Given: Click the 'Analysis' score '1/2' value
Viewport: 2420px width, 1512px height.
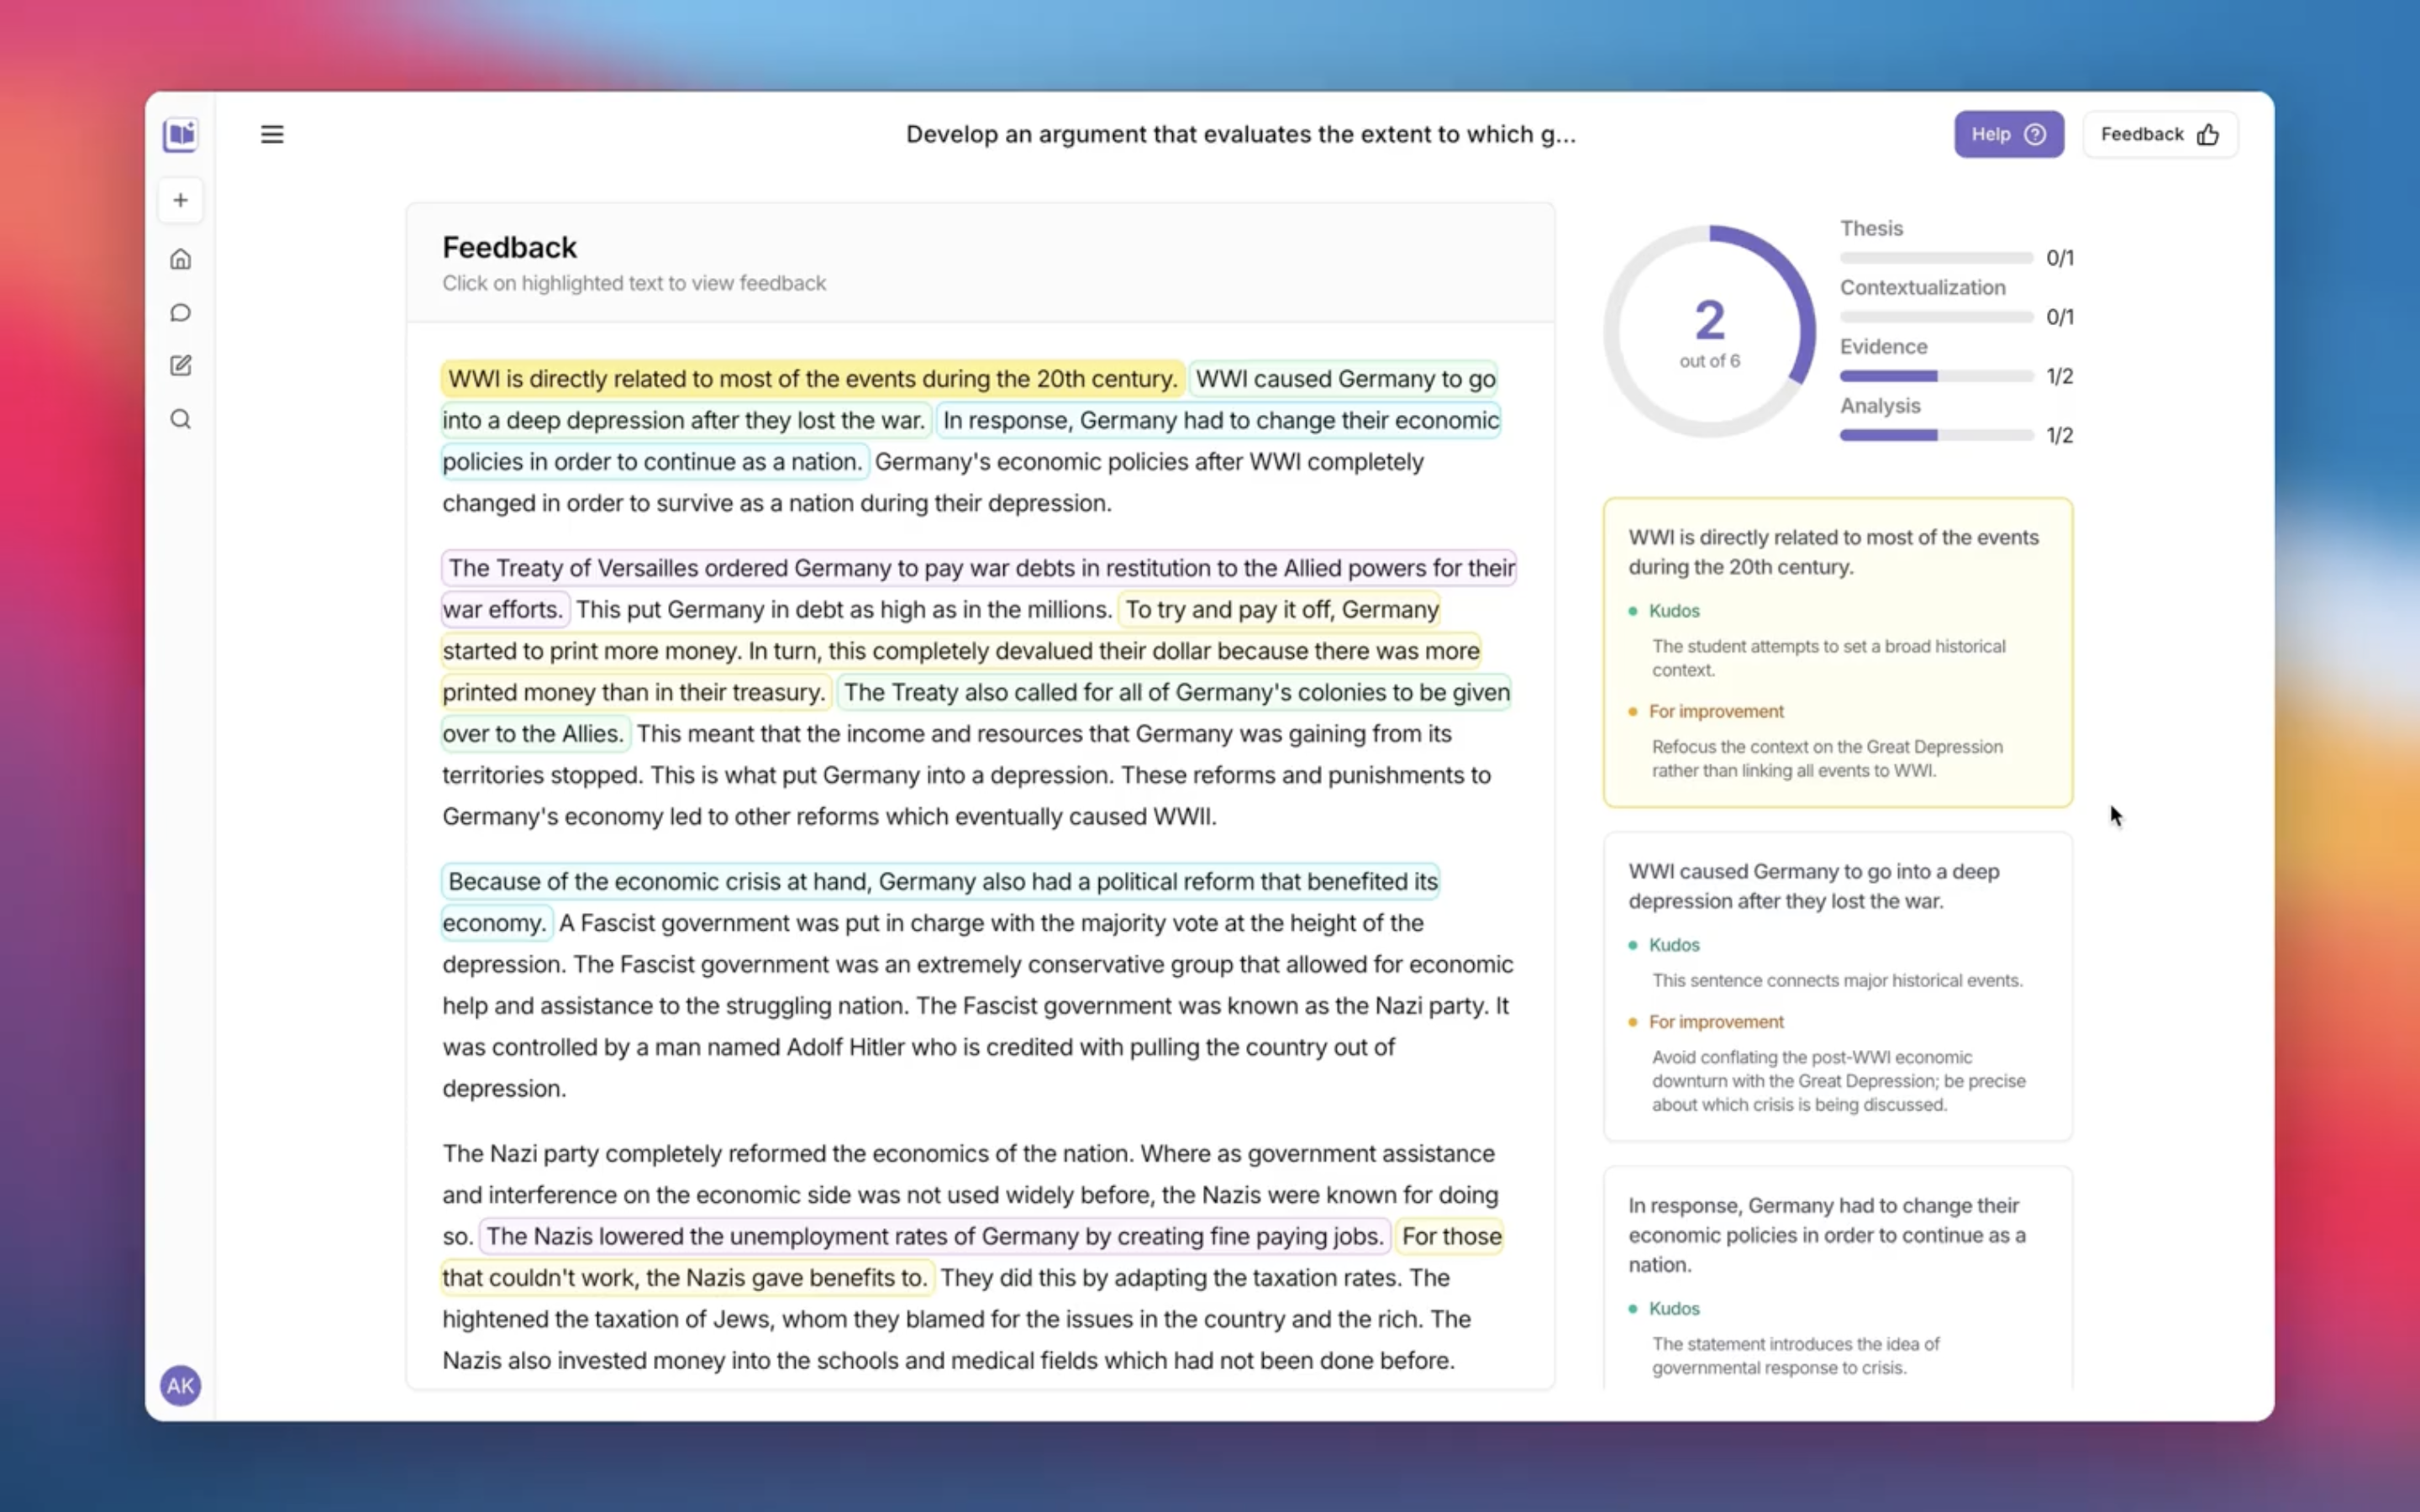Looking at the screenshot, I should click(x=2059, y=435).
